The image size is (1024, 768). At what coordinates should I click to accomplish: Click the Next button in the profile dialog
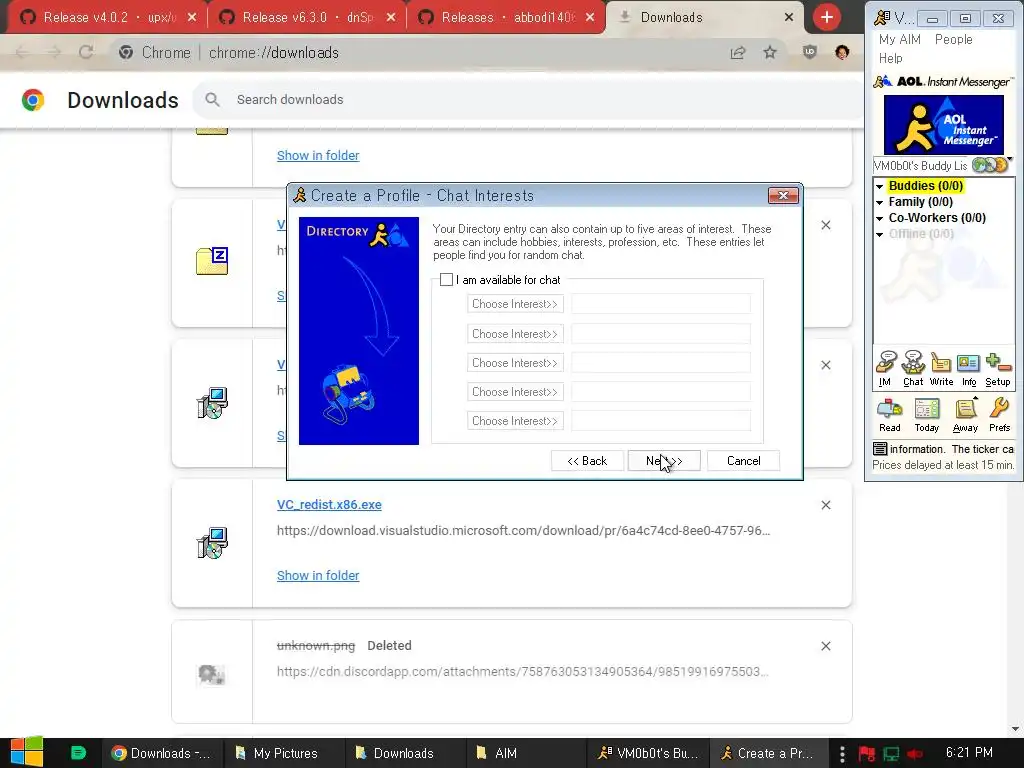point(664,460)
